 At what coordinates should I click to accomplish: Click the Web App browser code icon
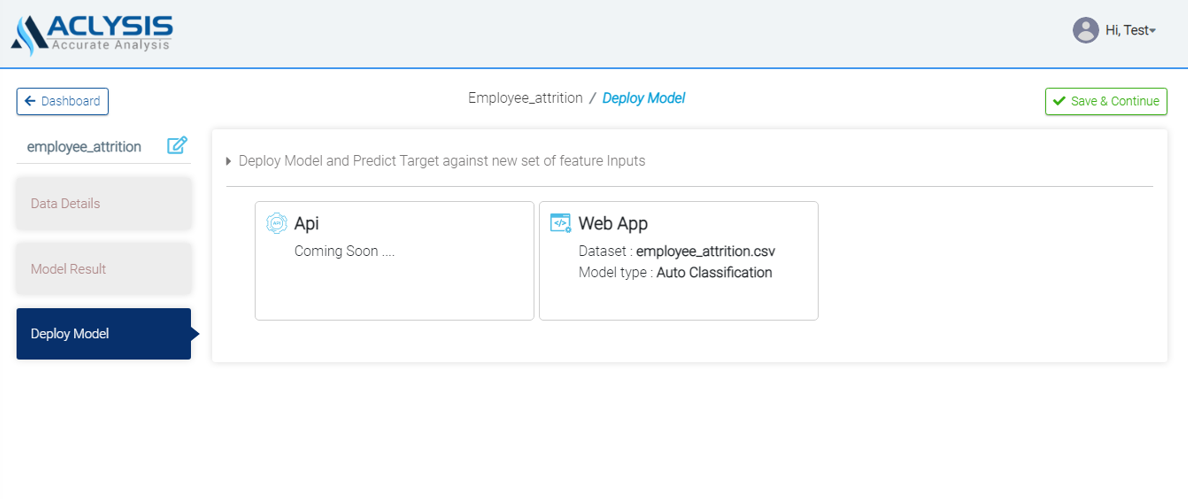point(561,223)
